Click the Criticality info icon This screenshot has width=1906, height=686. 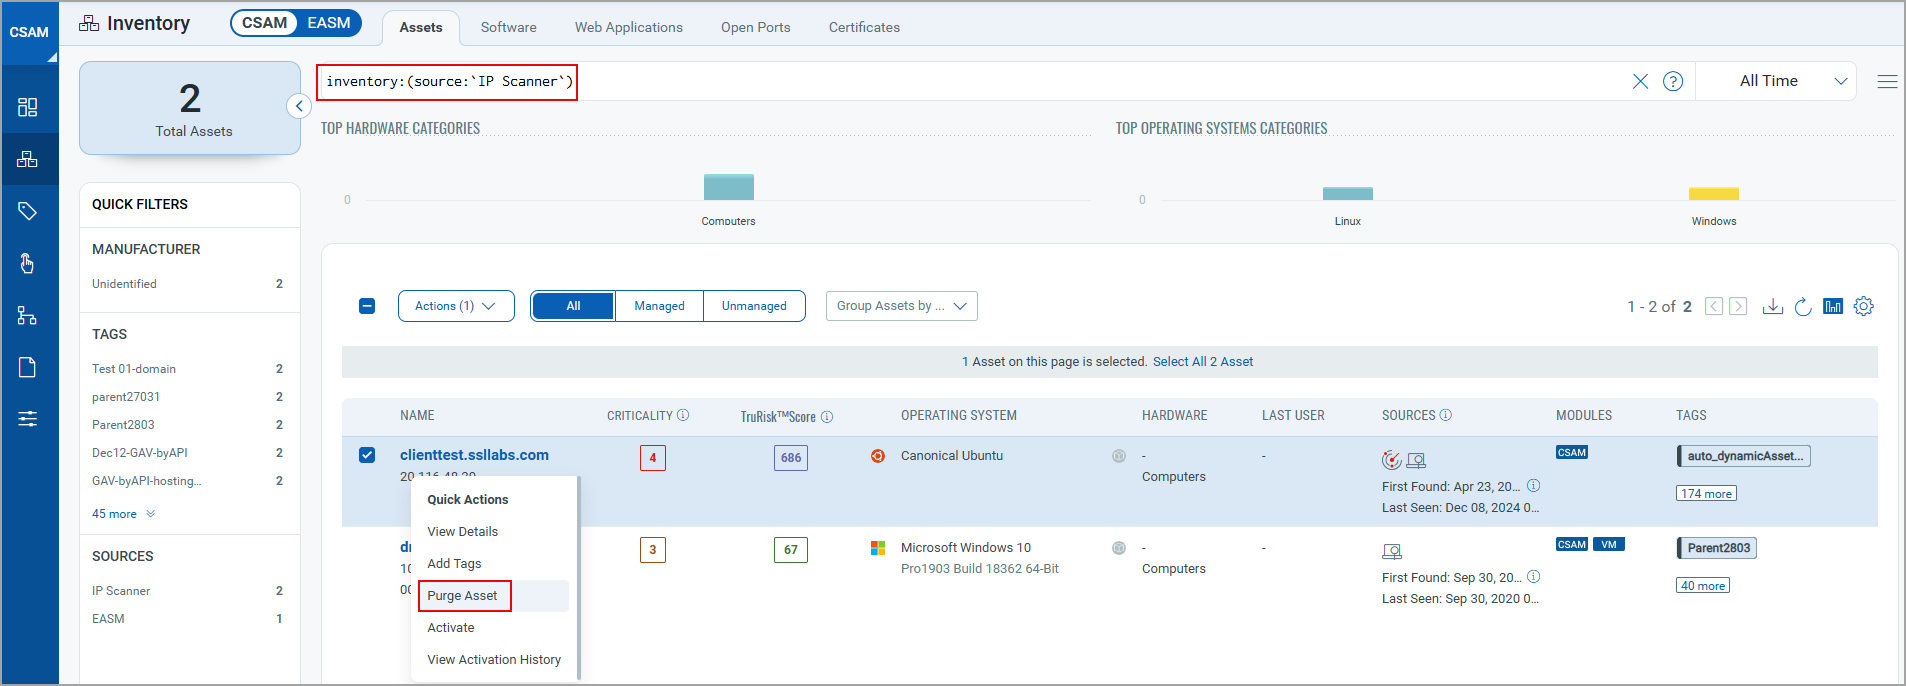(x=683, y=415)
